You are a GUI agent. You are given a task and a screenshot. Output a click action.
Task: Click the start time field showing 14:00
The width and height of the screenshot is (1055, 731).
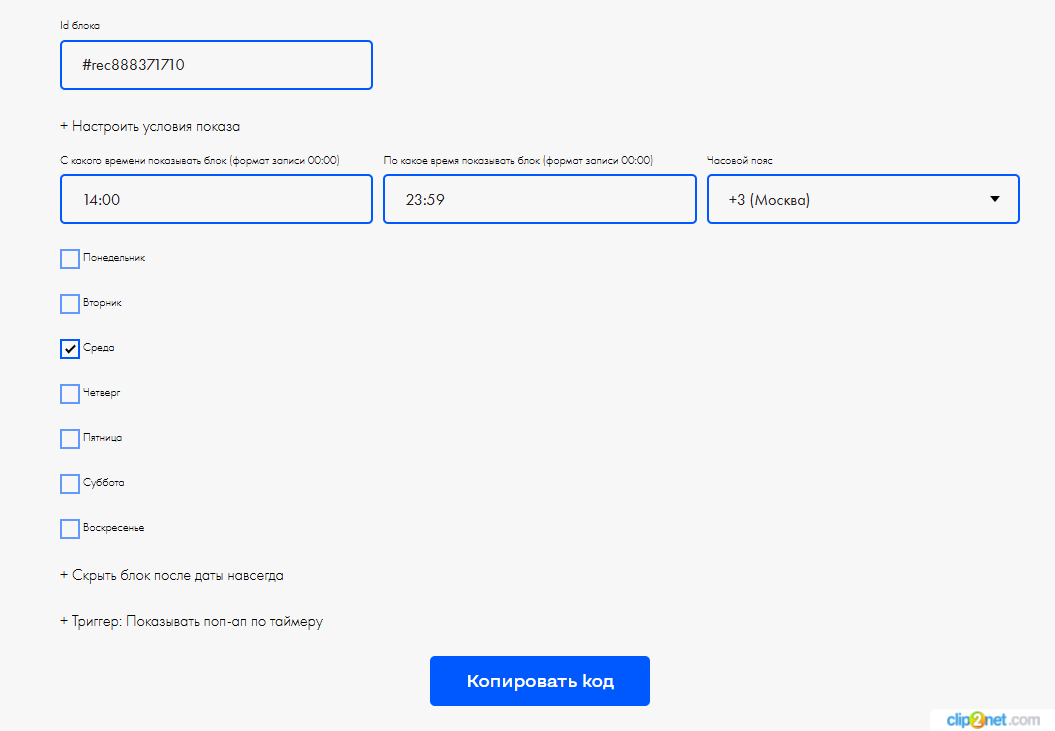coord(216,199)
